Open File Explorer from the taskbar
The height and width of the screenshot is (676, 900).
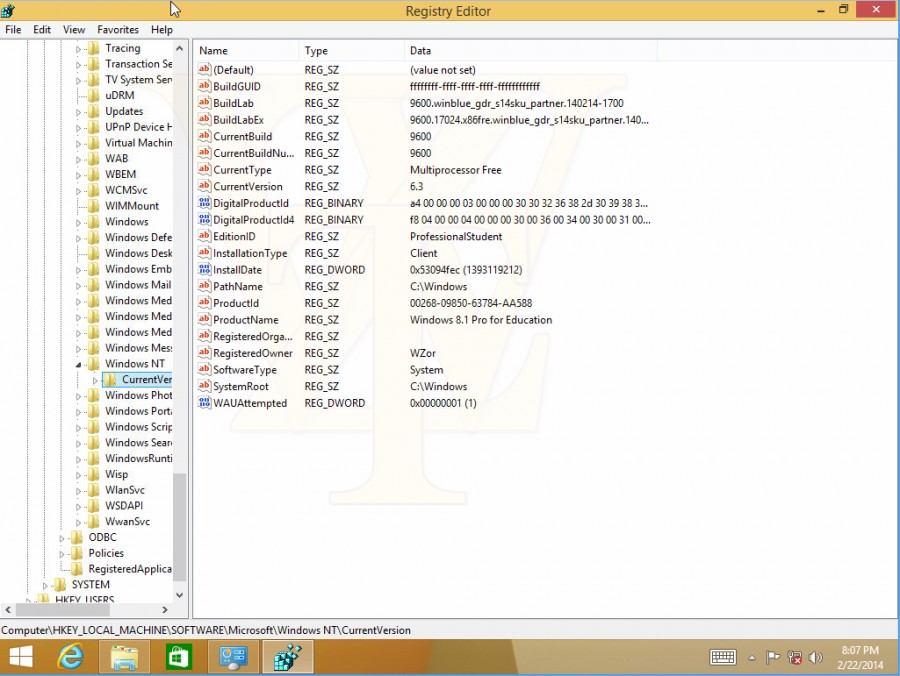[x=125, y=657]
